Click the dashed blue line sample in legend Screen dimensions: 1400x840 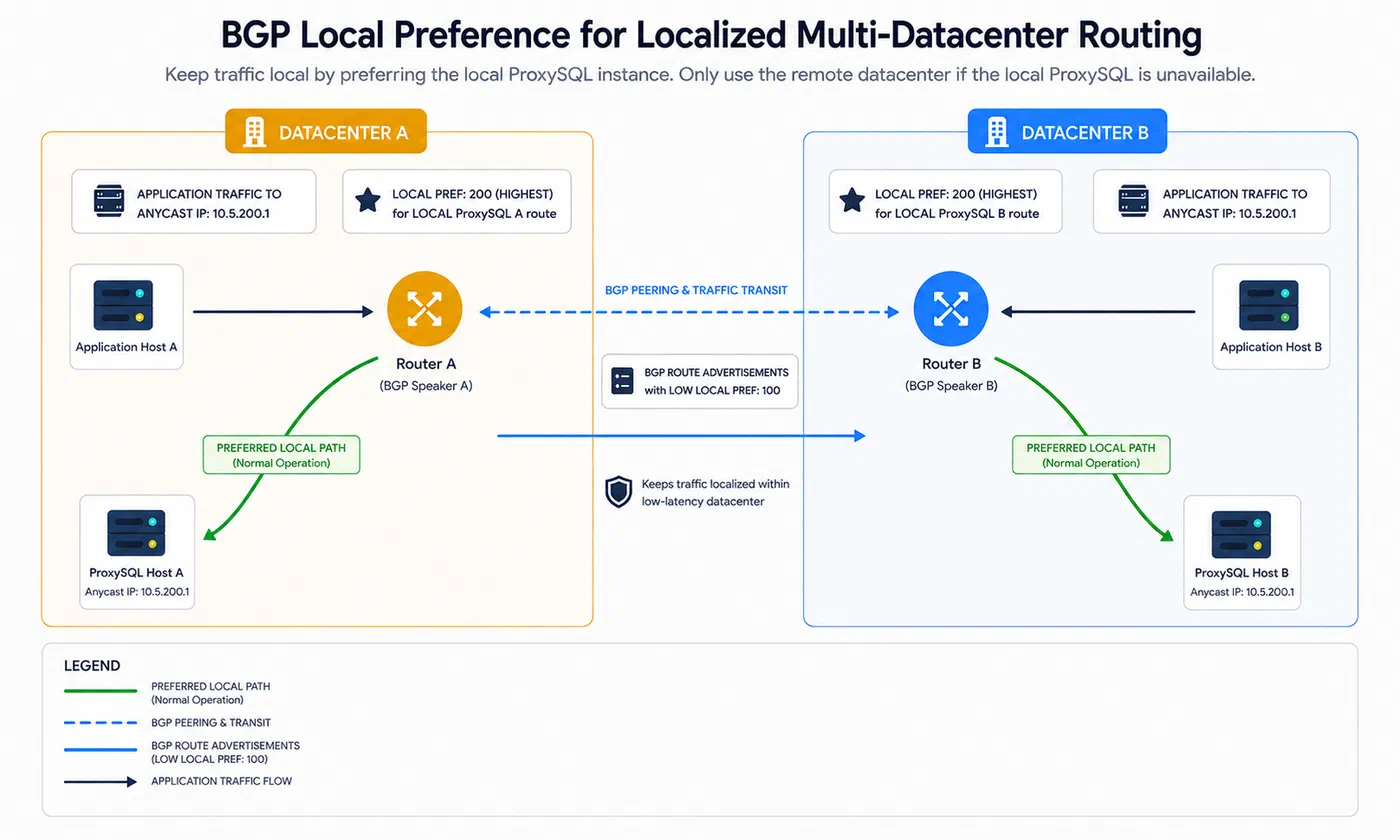tap(100, 722)
